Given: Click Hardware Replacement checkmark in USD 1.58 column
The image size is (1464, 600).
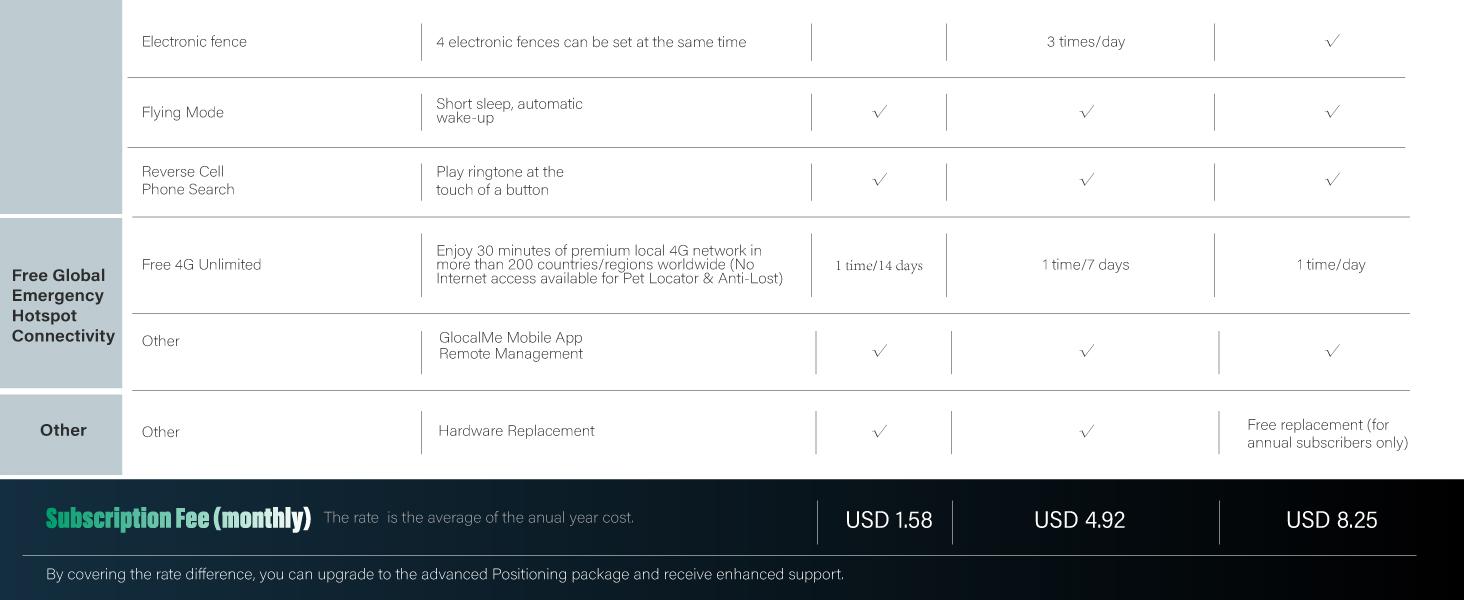Looking at the screenshot, I should pyautogui.click(x=880, y=432).
